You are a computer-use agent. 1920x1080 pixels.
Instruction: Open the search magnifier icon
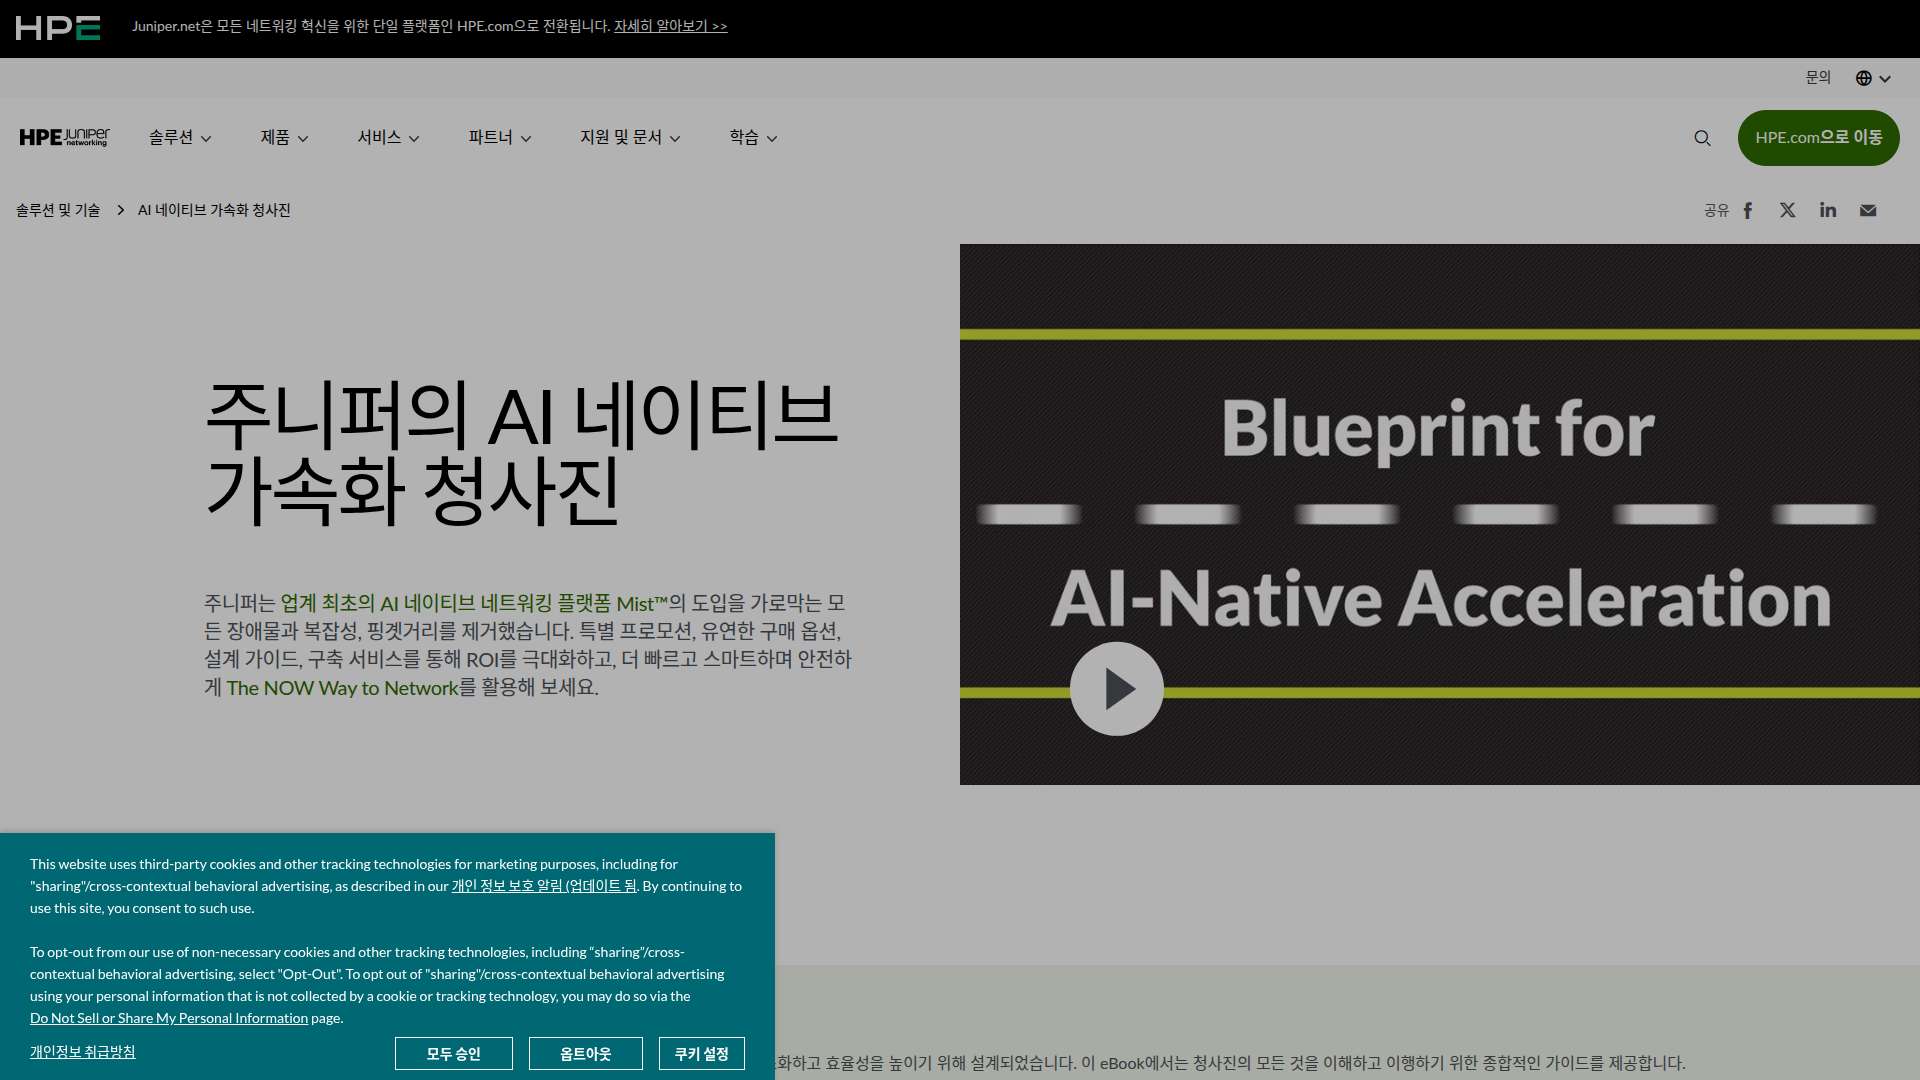(1702, 138)
